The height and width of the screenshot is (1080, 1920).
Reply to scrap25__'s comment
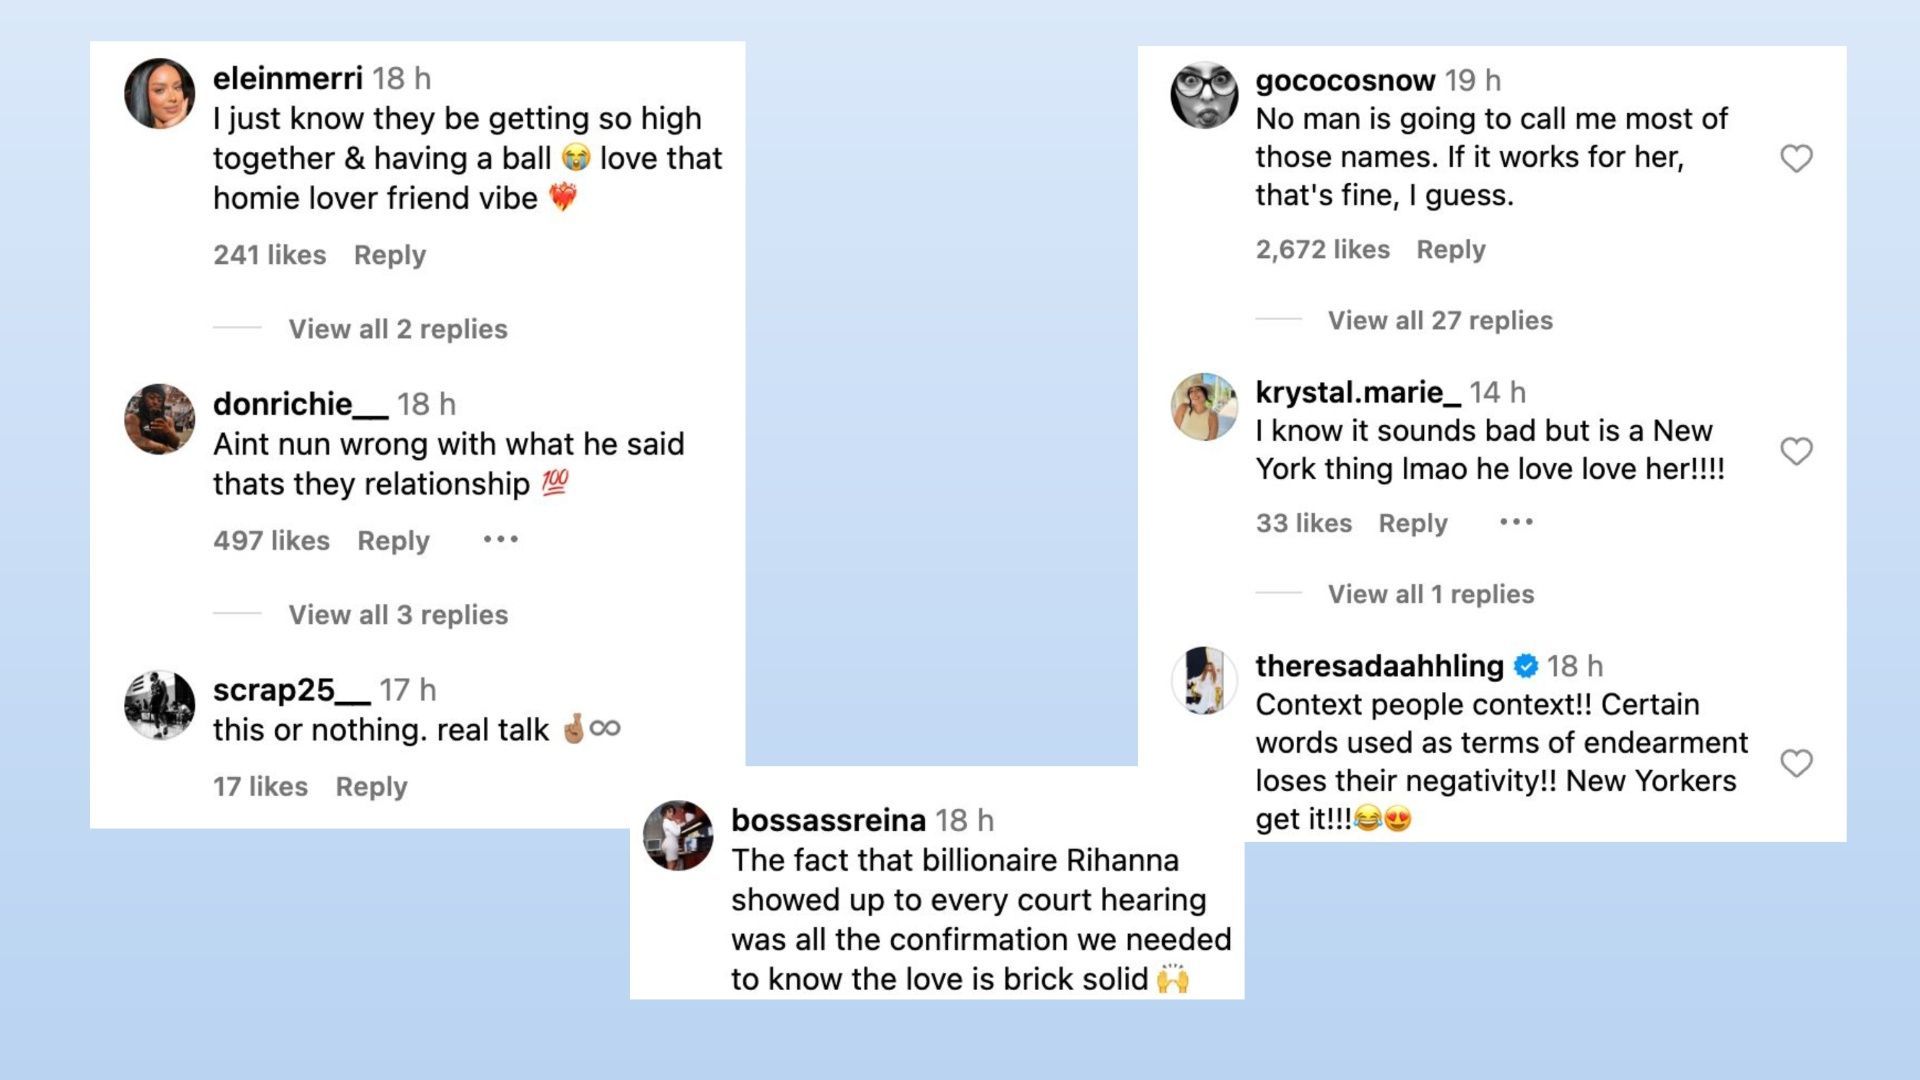[371, 787]
